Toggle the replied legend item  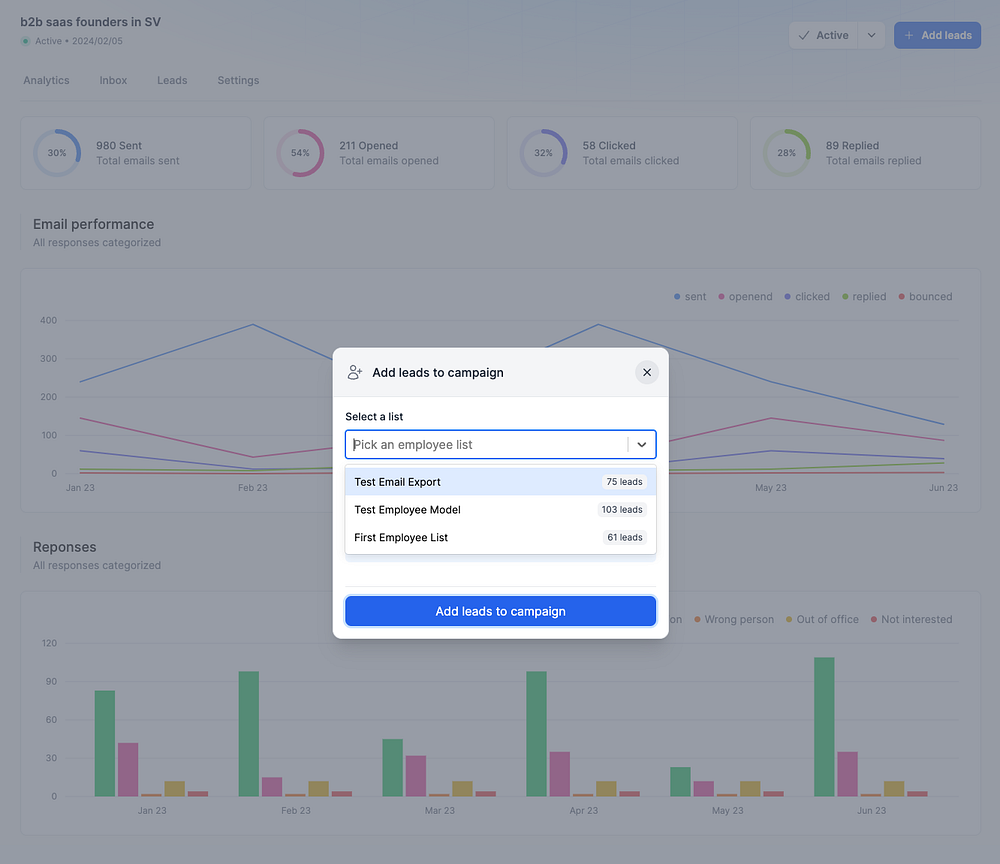click(x=864, y=297)
